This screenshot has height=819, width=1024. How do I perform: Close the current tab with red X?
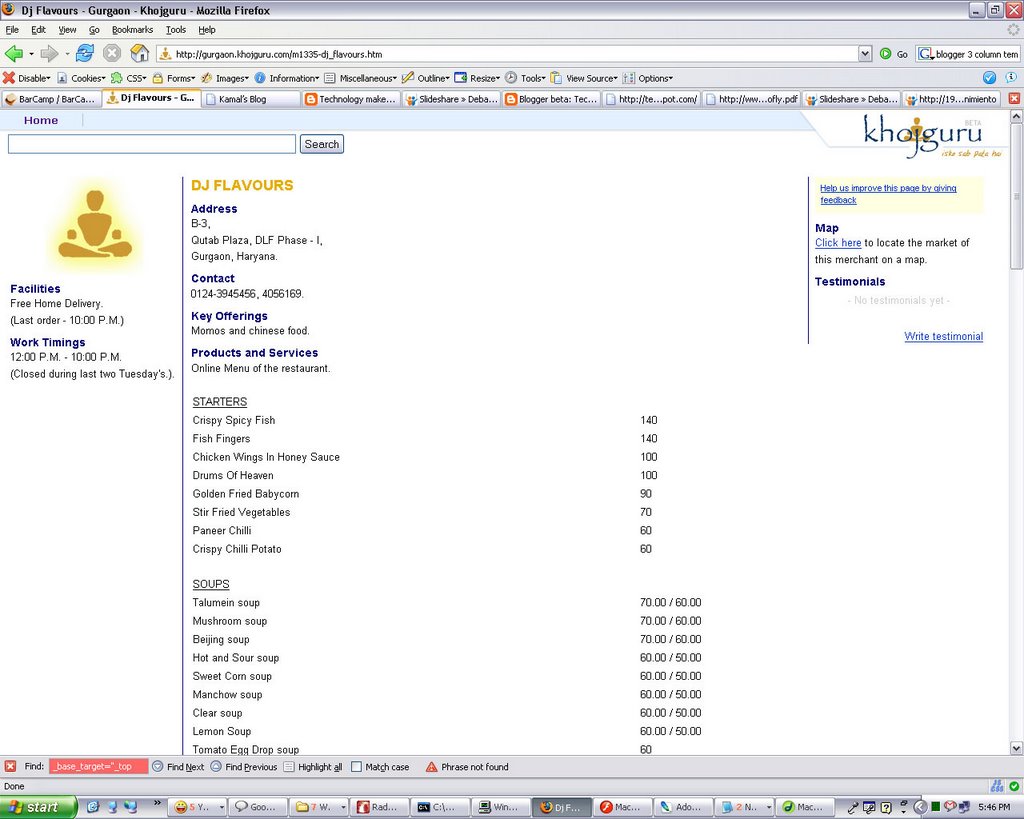pyautogui.click(x=1014, y=99)
